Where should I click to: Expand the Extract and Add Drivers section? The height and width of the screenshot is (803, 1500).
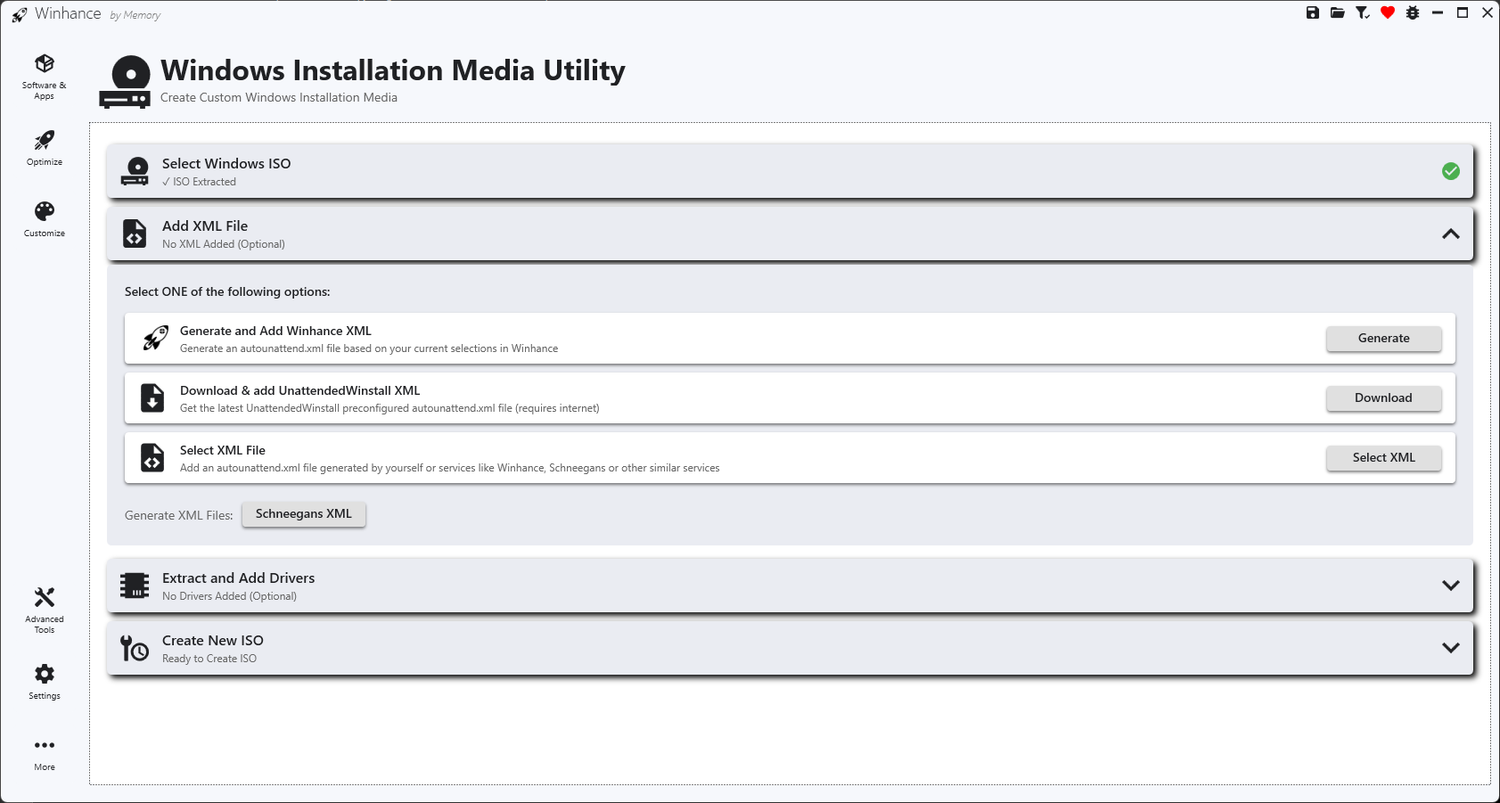[1450, 586]
